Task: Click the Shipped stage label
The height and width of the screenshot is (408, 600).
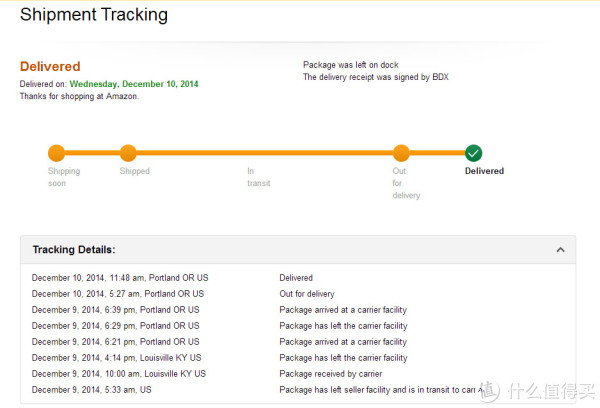Action: [x=134, y=171]
